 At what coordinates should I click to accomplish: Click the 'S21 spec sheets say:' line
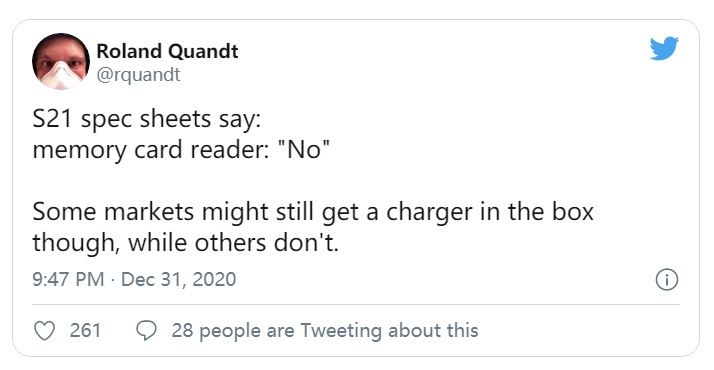pyautogui.click(x=147, y=120)
